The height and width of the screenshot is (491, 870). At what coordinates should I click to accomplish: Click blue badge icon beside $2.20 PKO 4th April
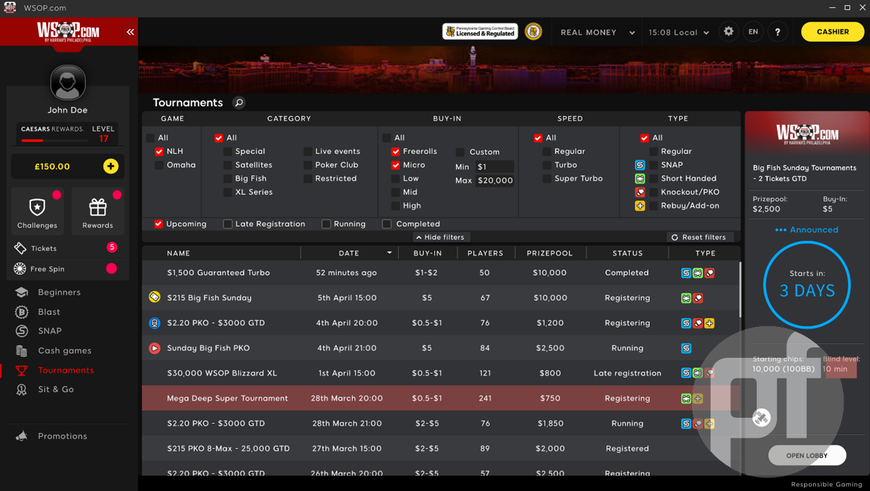point(154,323)
